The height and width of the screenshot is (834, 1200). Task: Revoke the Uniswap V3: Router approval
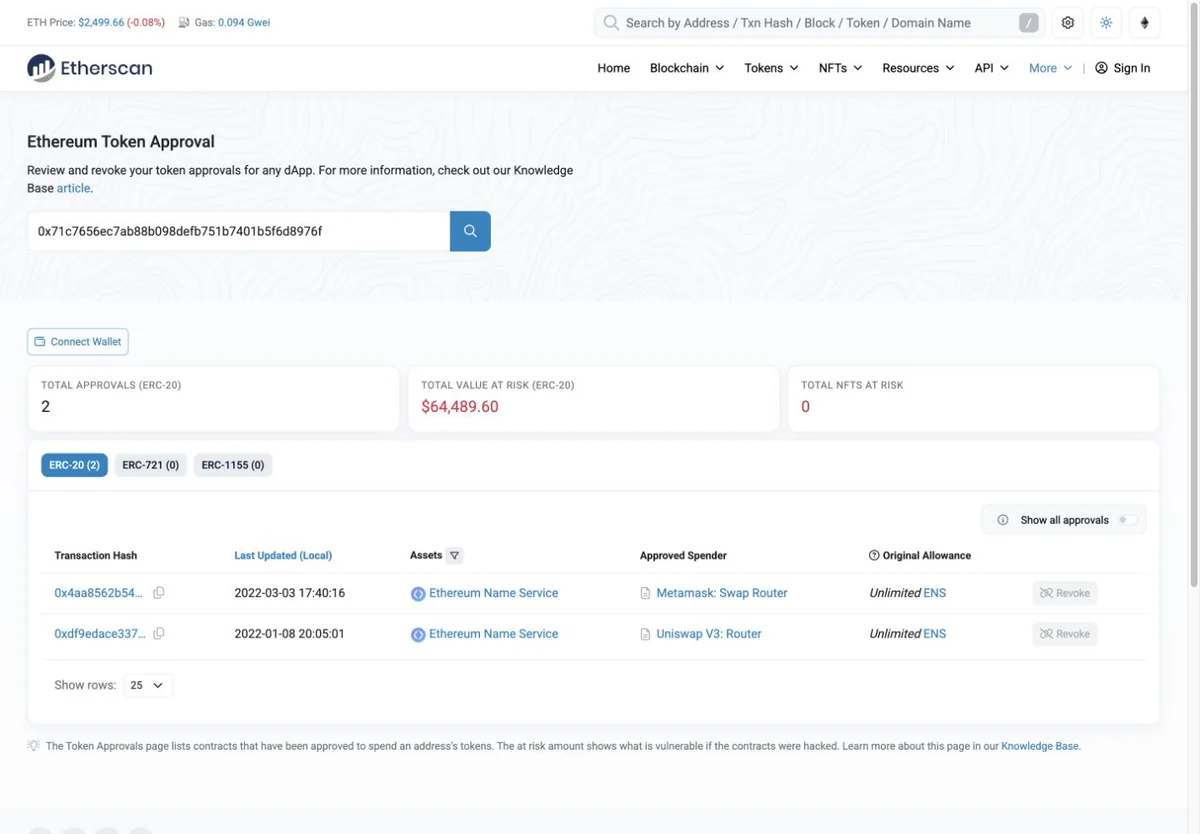1065,634
